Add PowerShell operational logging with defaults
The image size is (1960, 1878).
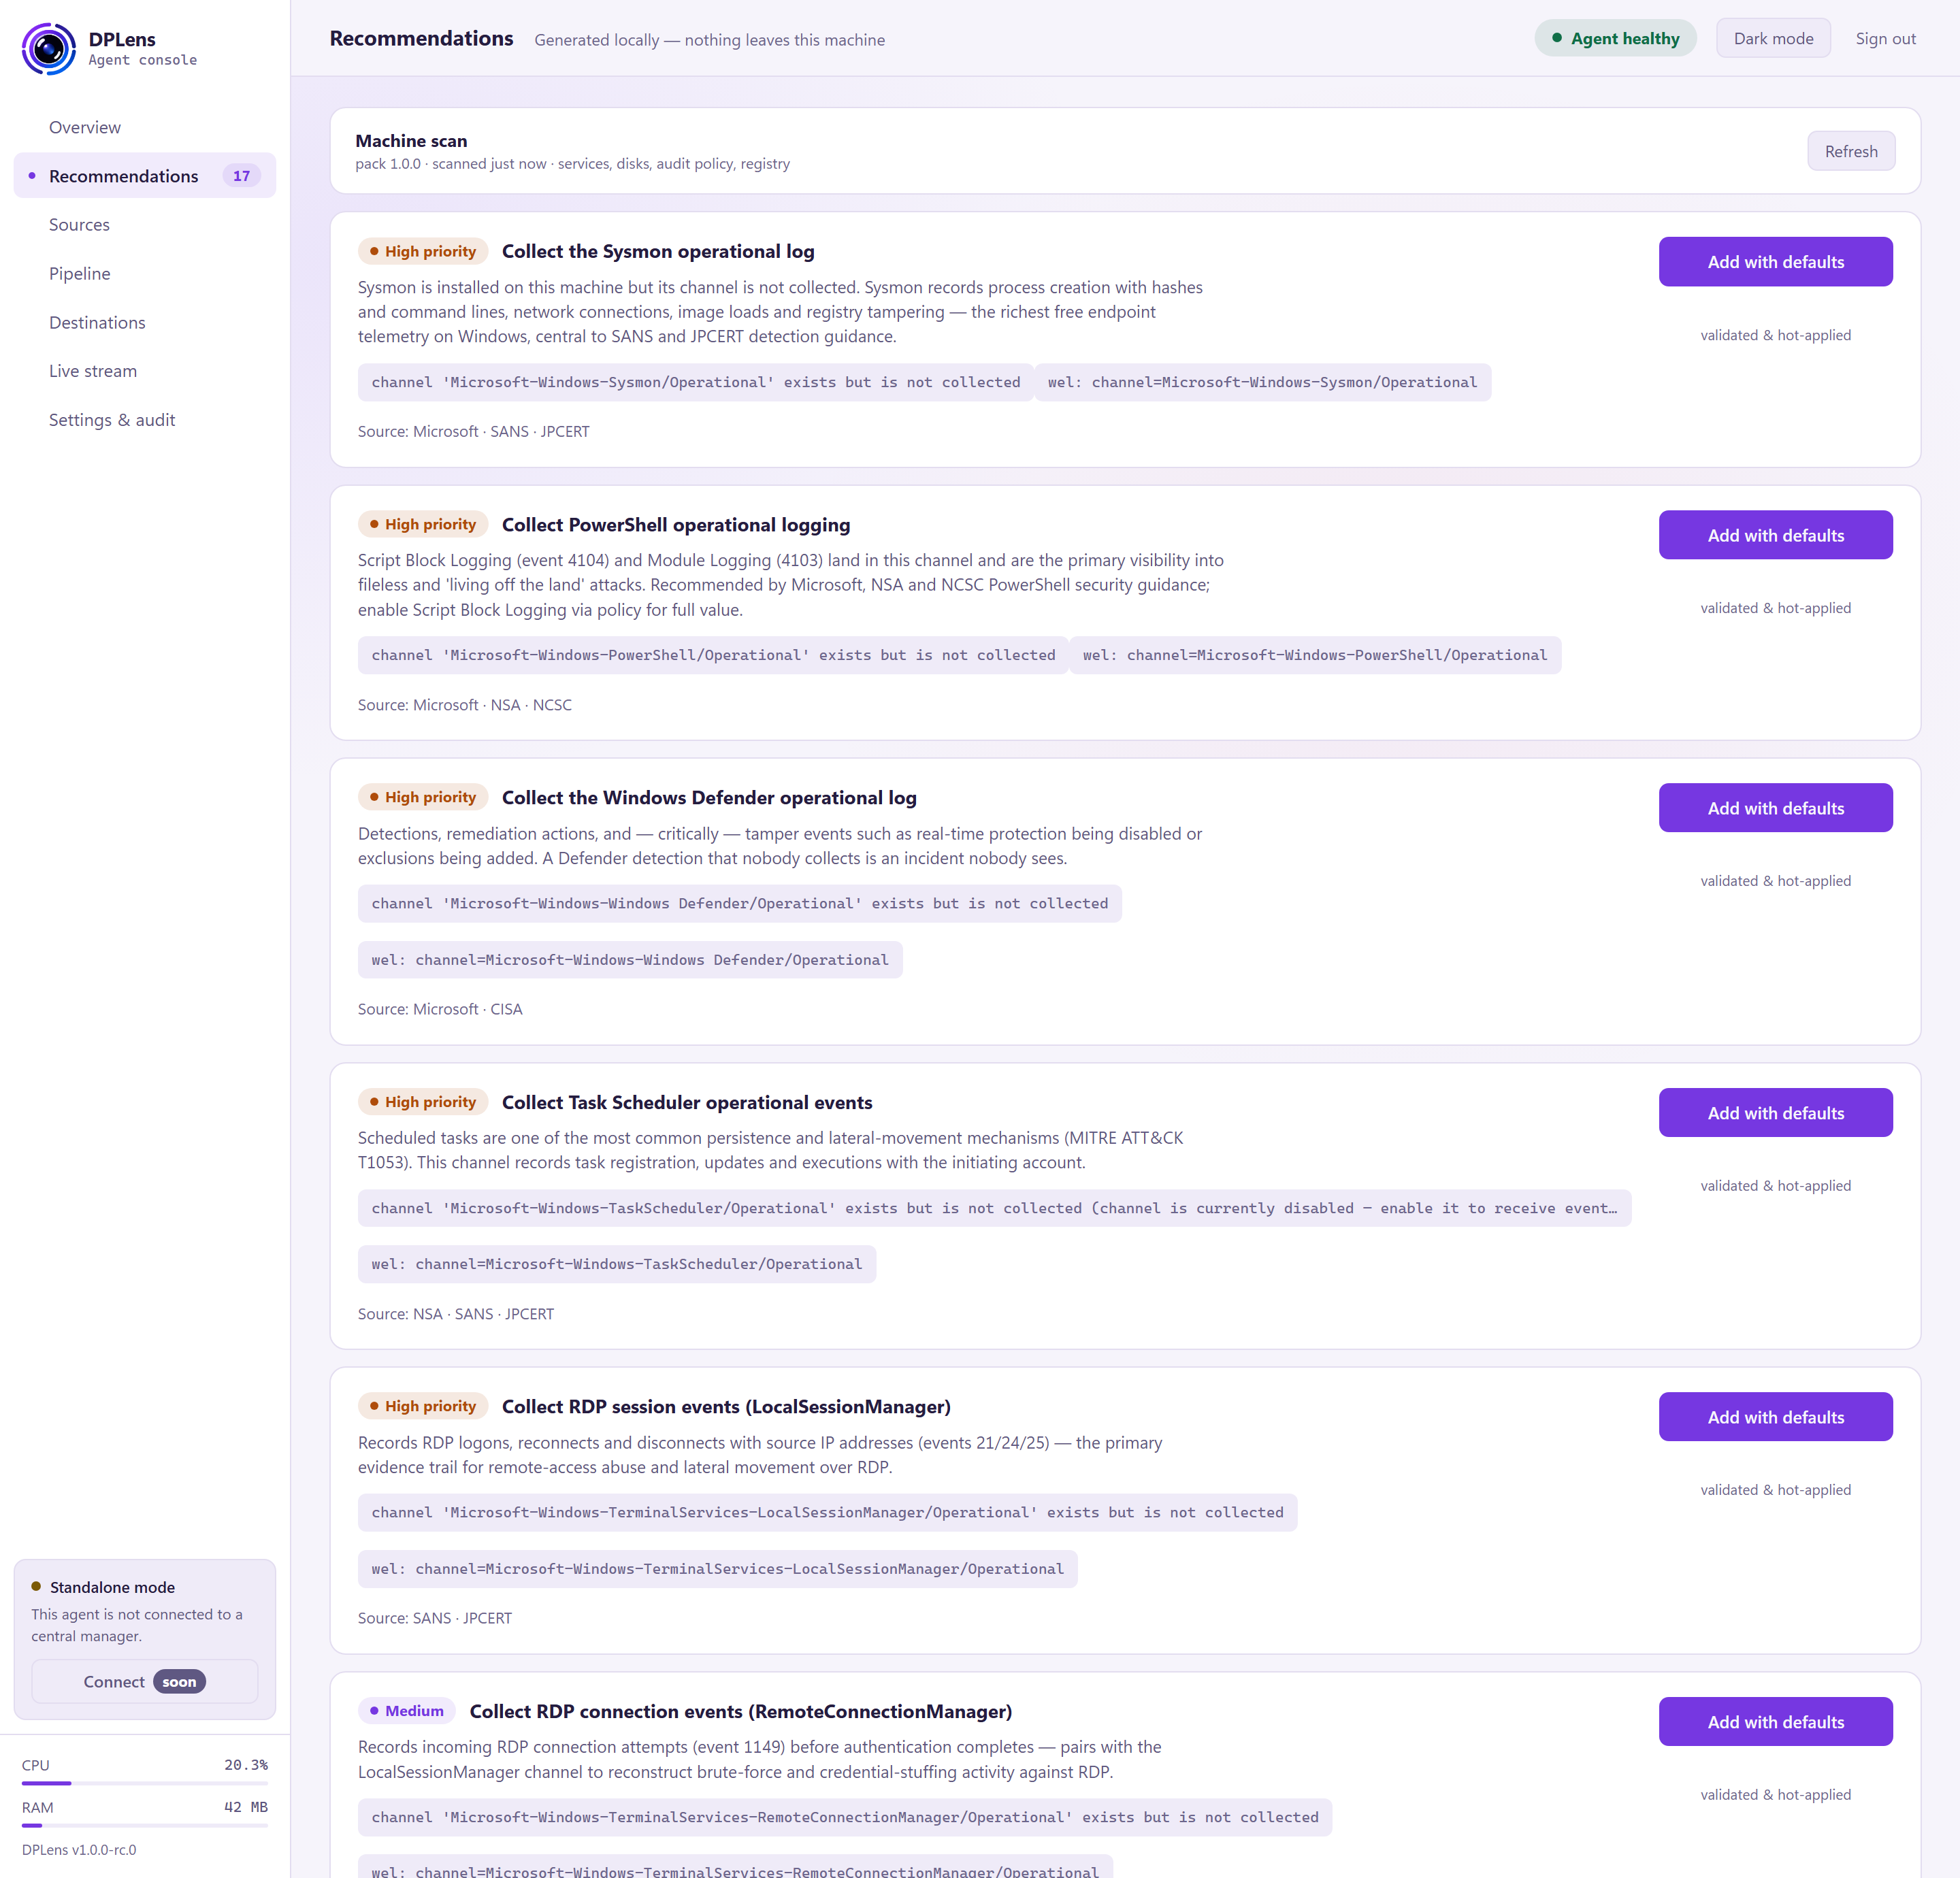coord(1775,535)
